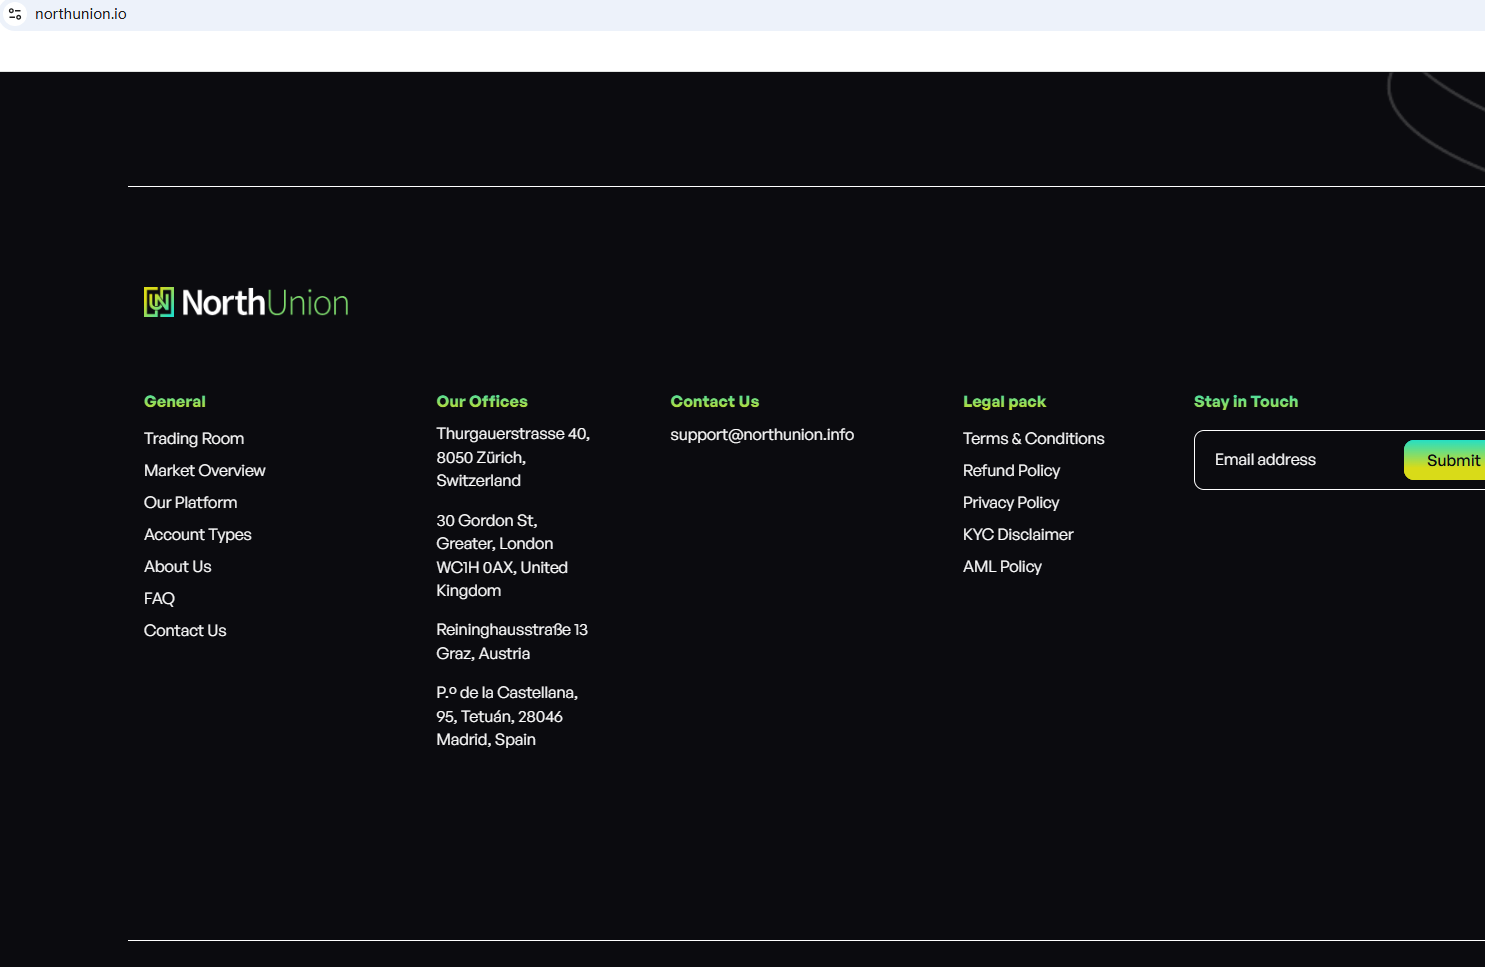Click the site info icon in address bar

click(x=15, y=14)
